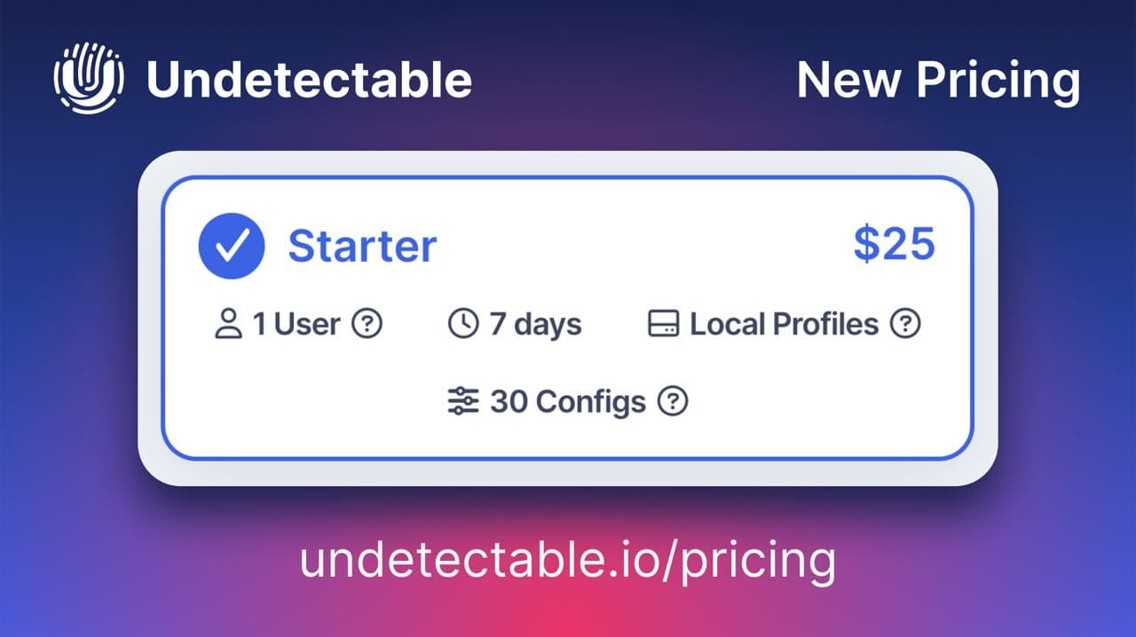Click the Local Profiles label

coord(784,324)
